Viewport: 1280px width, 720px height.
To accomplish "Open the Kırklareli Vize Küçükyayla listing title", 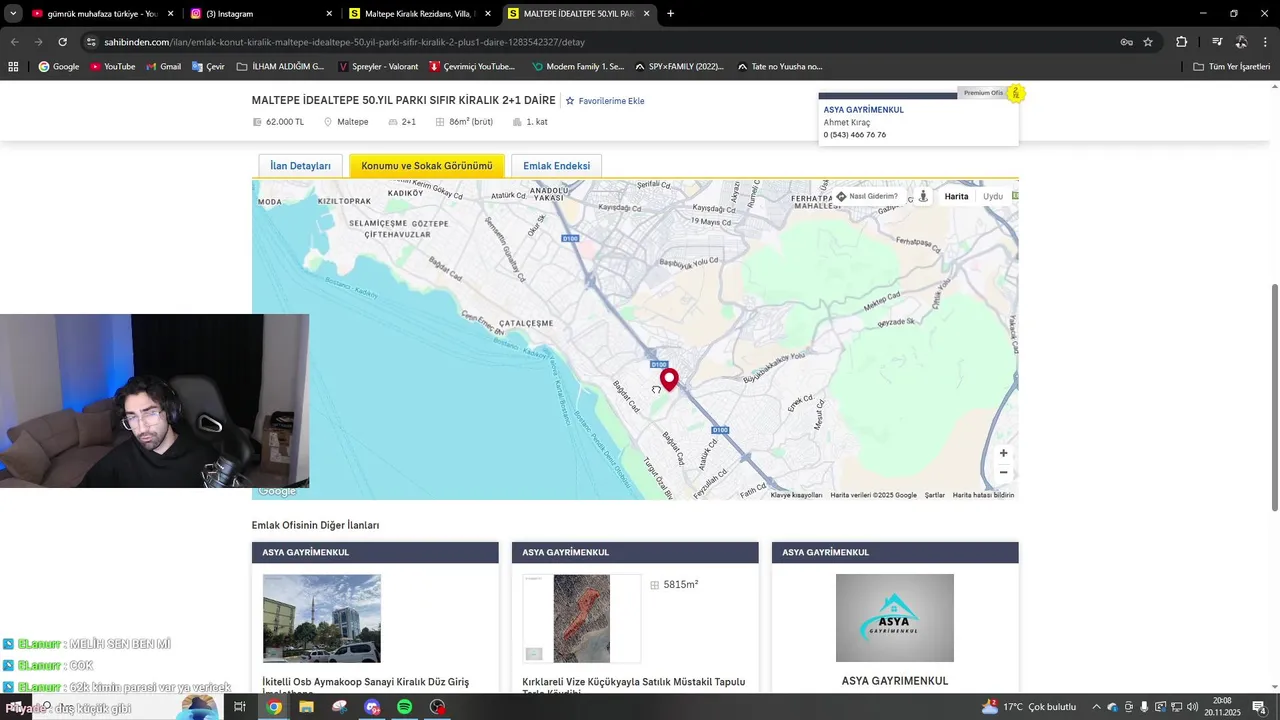I will tap(634, 687).
